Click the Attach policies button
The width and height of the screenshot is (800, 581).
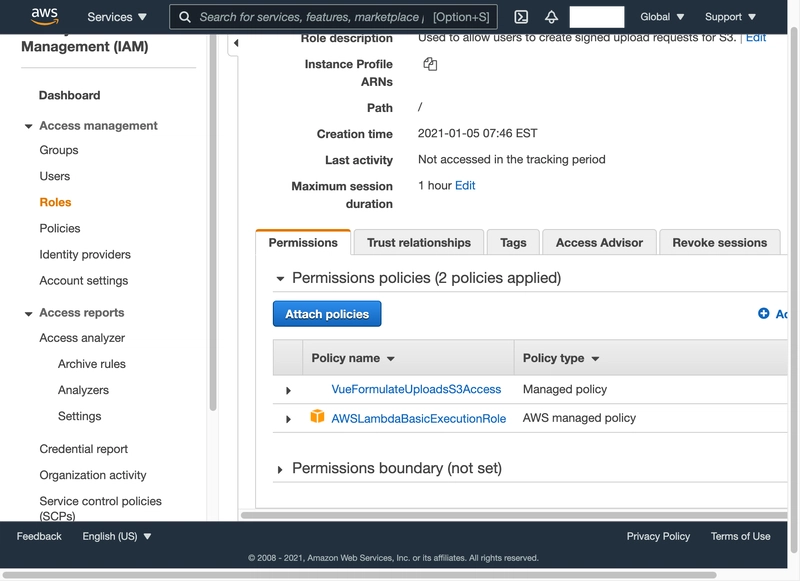point(327,314)
